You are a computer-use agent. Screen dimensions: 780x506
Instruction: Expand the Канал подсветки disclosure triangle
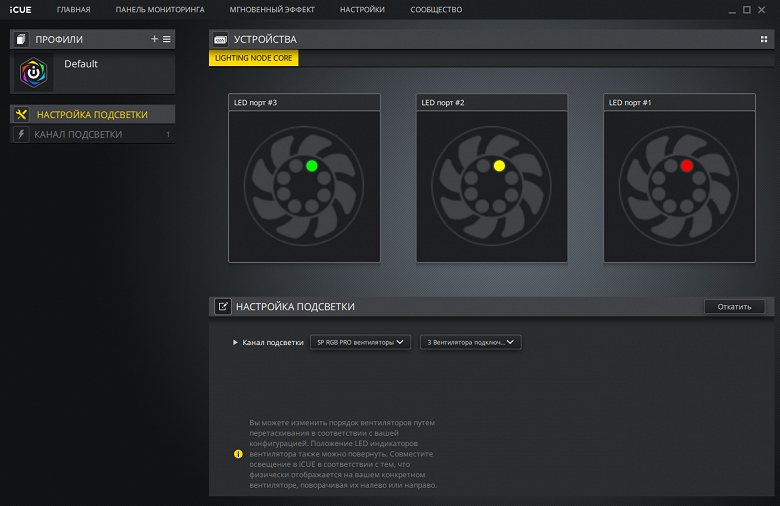(x=235, y=342)
